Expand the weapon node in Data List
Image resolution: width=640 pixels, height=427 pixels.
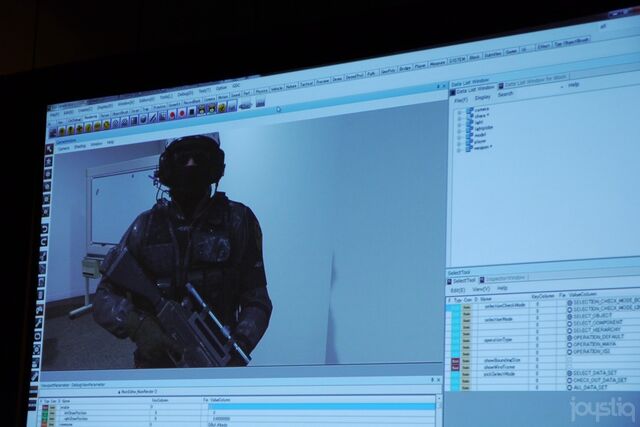(460, 150)
